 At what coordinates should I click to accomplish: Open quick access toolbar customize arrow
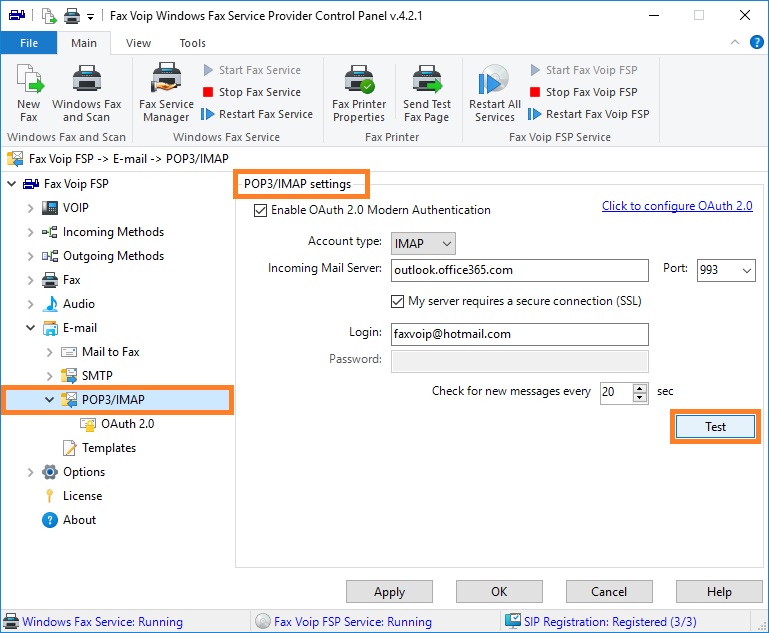pos(90,17)
